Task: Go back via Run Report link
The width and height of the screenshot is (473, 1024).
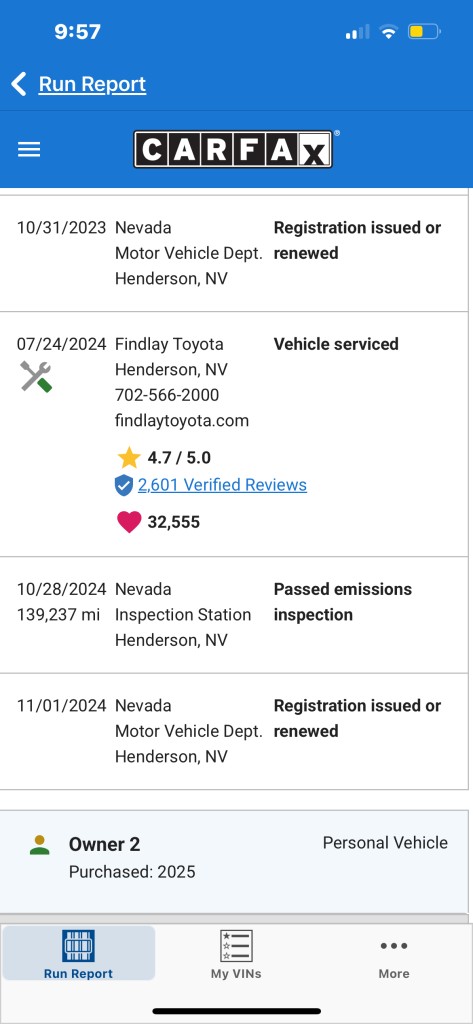Action: coord(92,84)
